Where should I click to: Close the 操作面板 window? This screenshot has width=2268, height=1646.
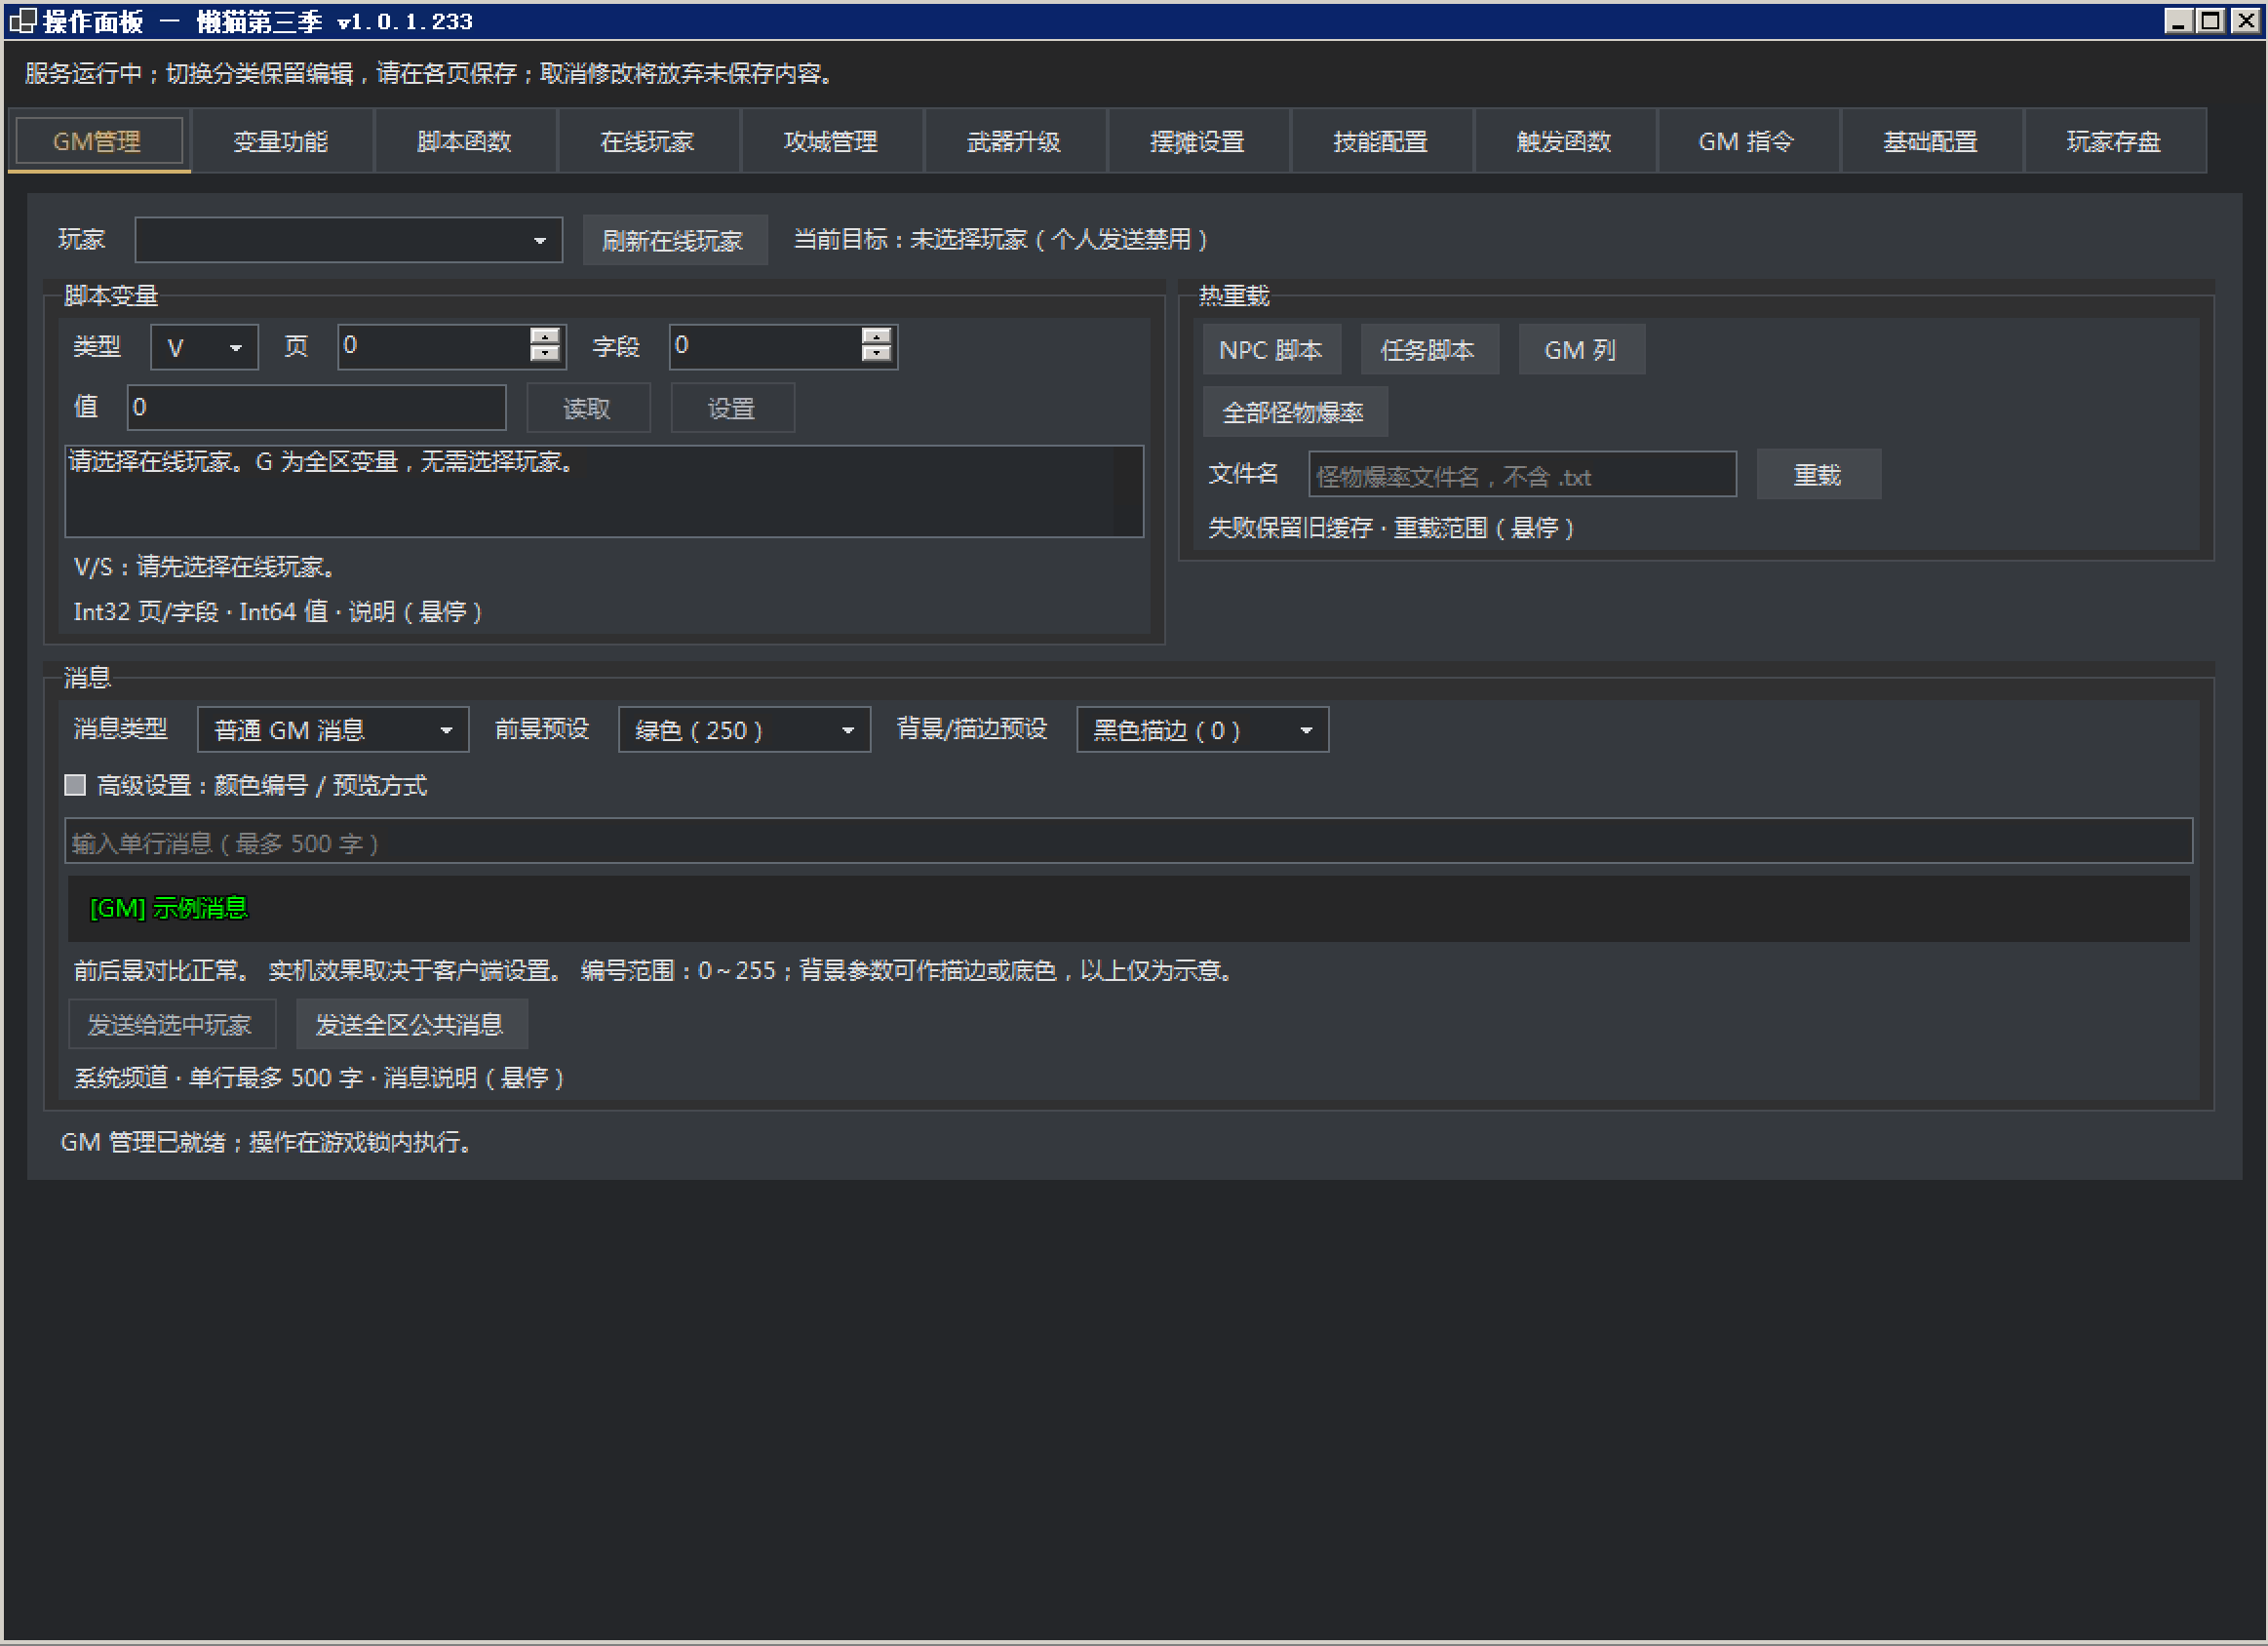click(2245, 21)
